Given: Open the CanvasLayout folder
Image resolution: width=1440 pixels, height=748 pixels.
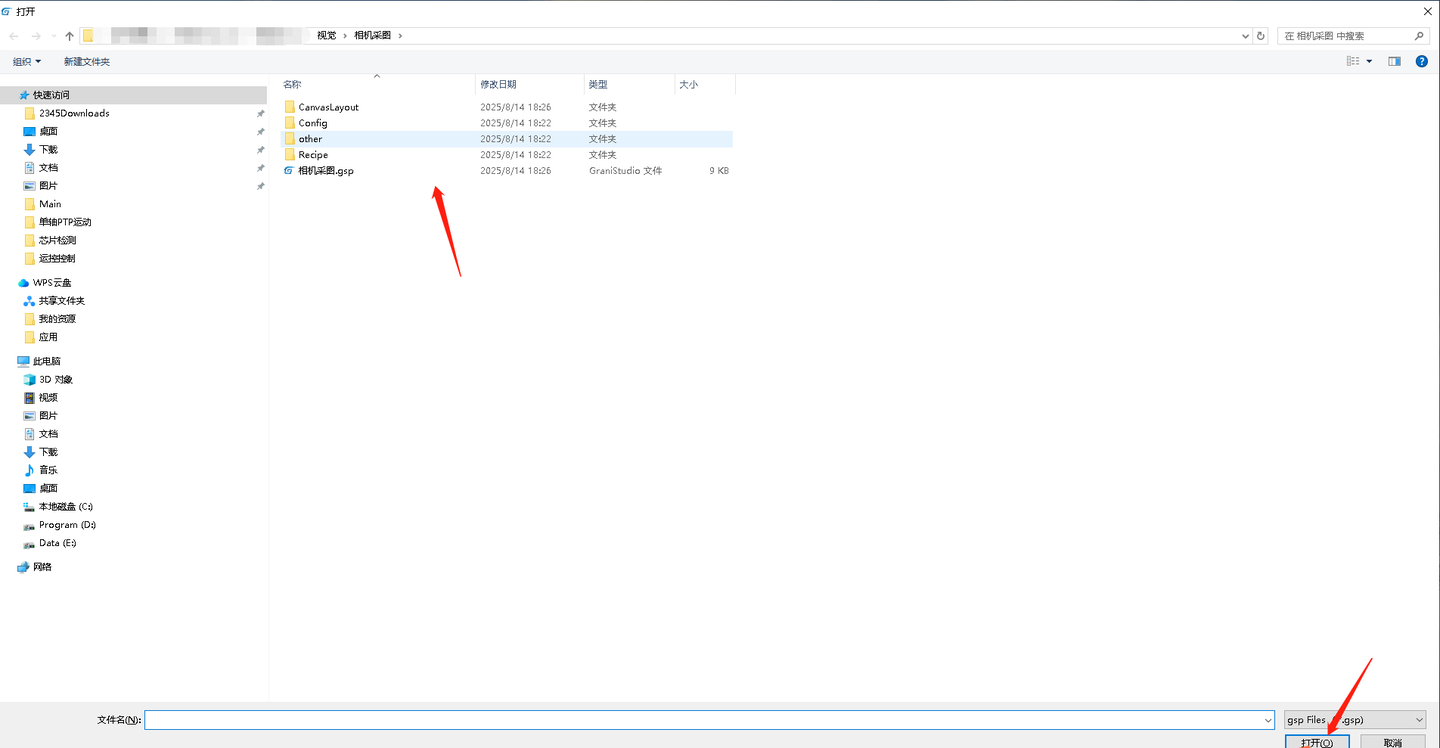Looking at the screenshot, I should pos(328,107).
